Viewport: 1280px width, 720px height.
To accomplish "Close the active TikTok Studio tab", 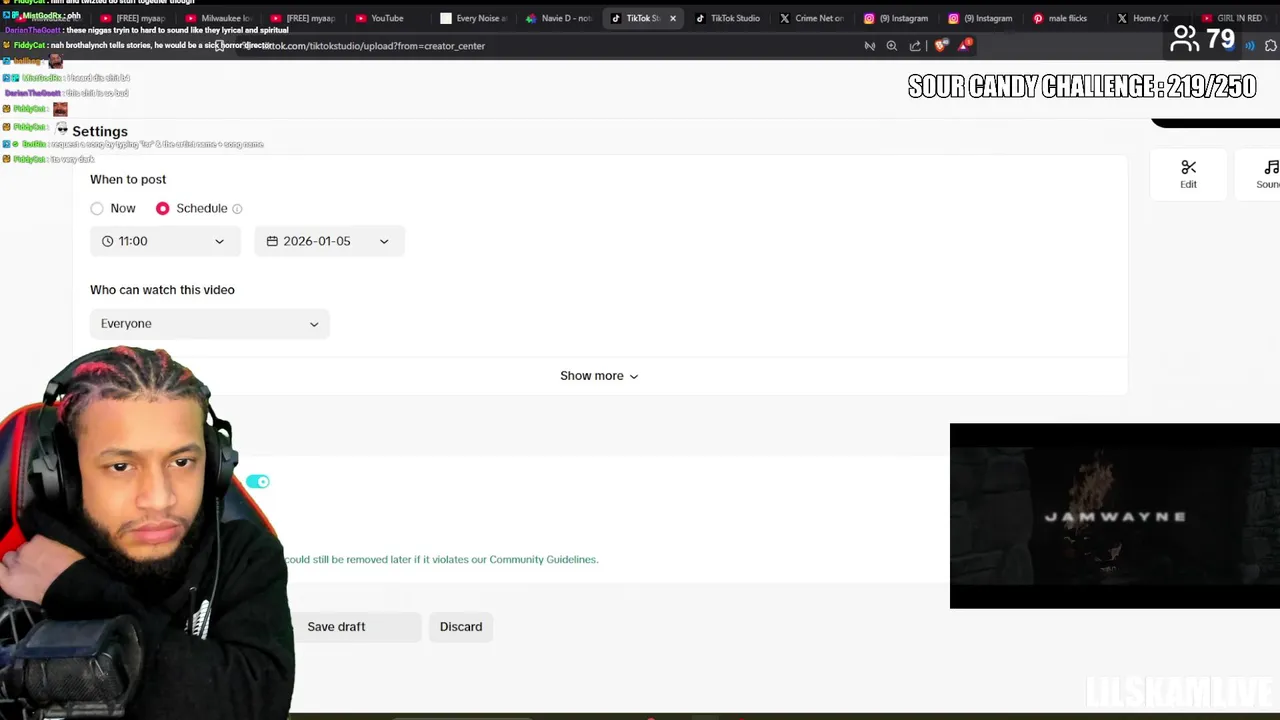I will click(x=673, y=18).
